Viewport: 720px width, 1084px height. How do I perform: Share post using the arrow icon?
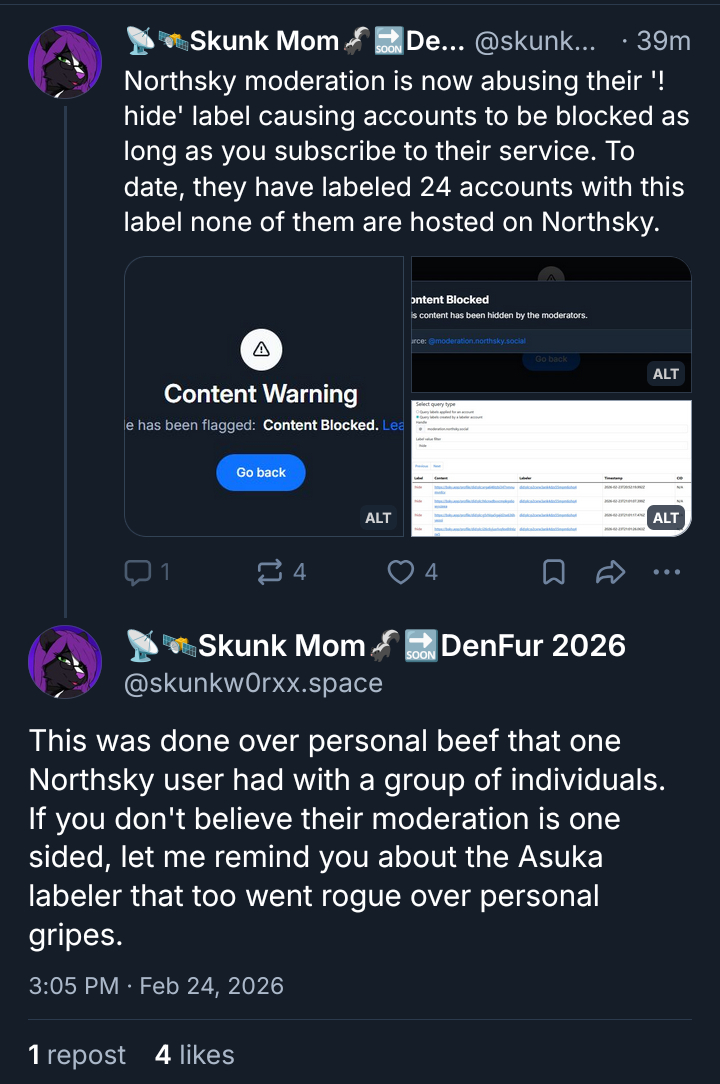610,572
